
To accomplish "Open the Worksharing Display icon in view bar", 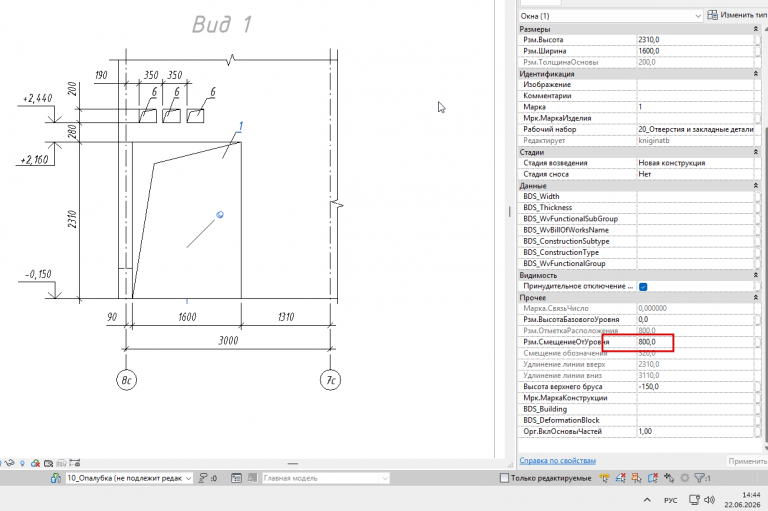I will pyautogui.click(x=35, y=463).
